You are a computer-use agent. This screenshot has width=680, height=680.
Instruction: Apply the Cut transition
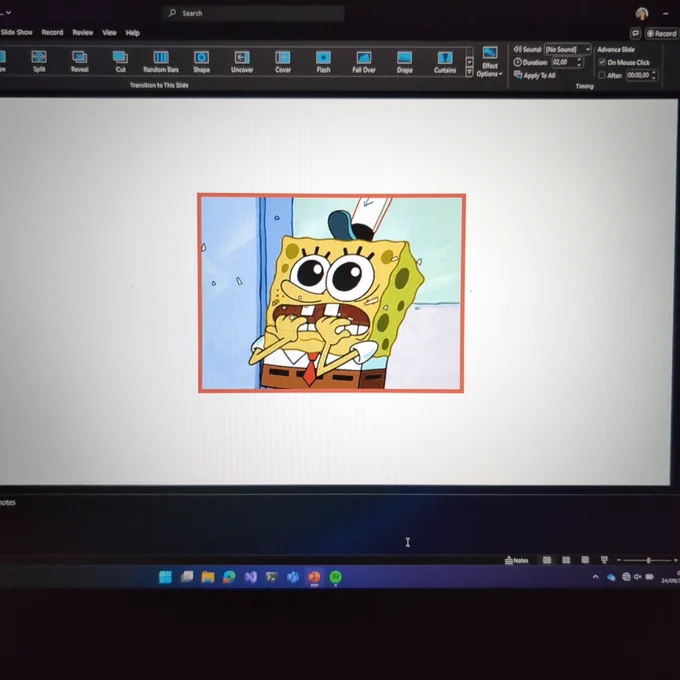pos(120,62)
